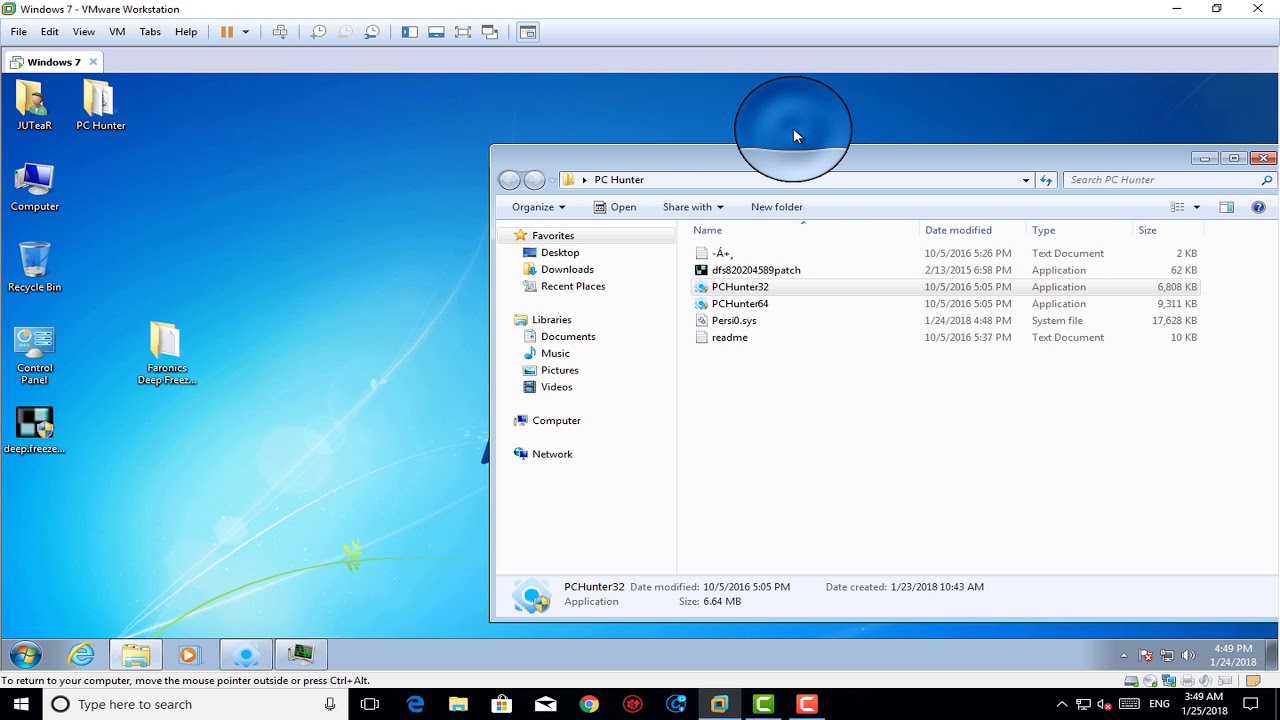This screenshot has width=1280, height=720.
Task: Open the Organize dropdown menu
Action: point(537,207)
